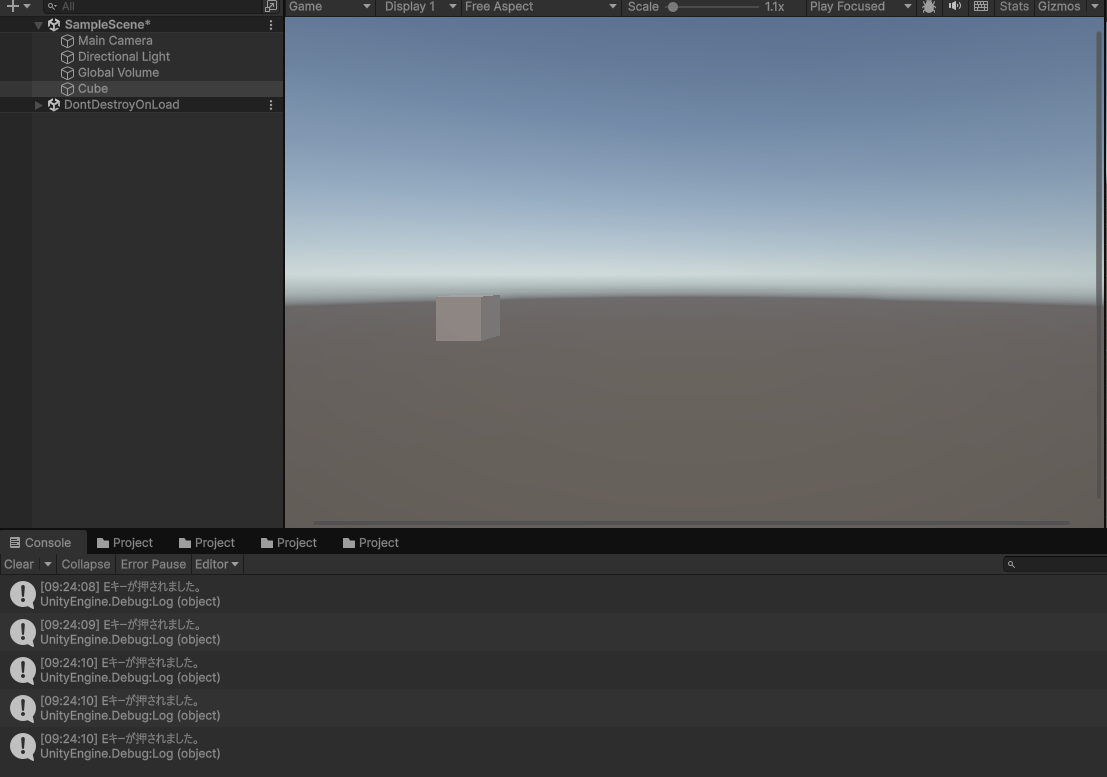Viewport: 1107px width, 777px height.
Task: Select log message at 09:24:08
Action: (x=554, y=594)
